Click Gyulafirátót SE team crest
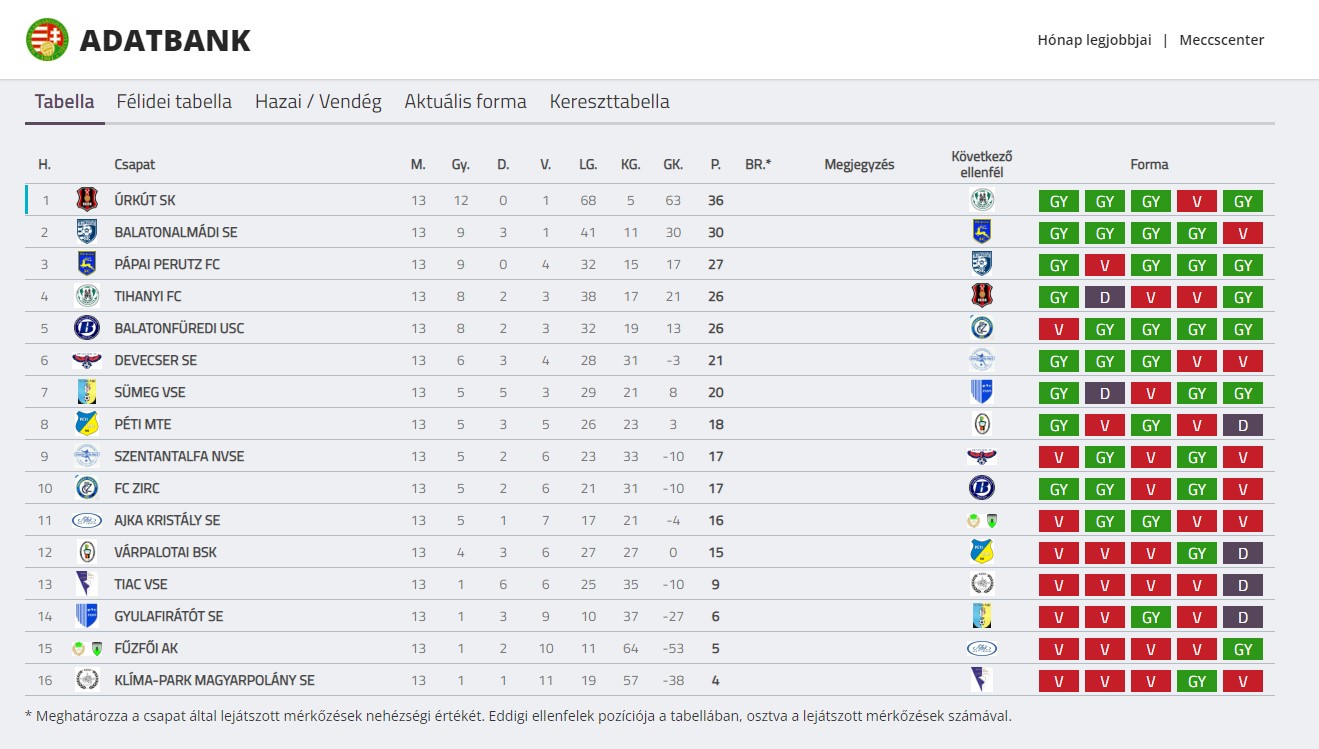 pyautogui.click(x=87, y=616)
